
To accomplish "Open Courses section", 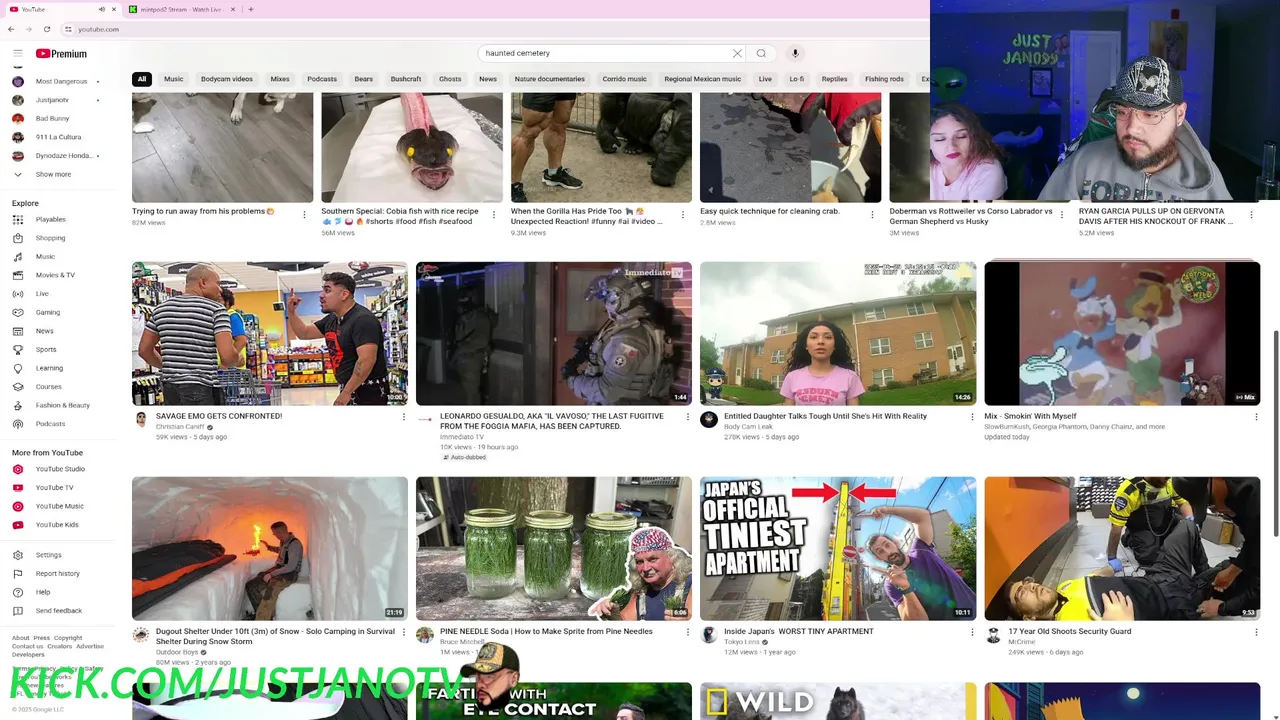I will [x=48, y=386].
